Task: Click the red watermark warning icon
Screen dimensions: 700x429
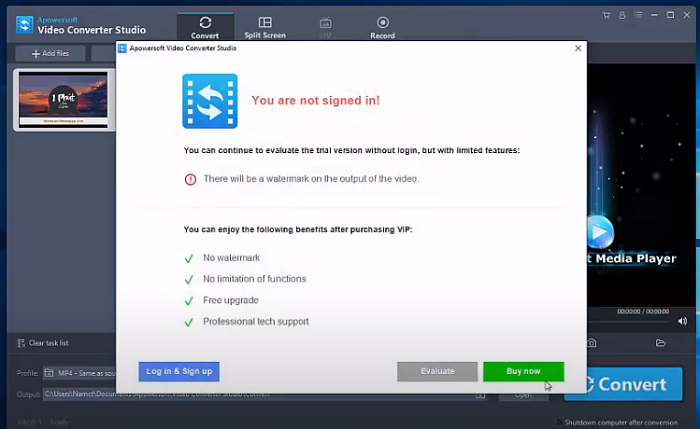Action: point(190,179)
